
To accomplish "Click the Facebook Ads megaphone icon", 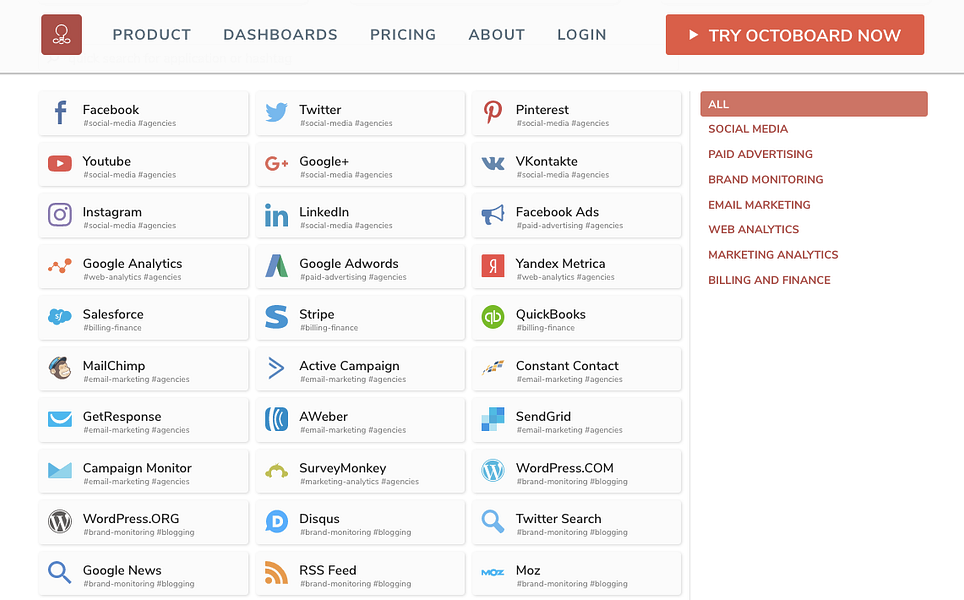I will point(493,215).
